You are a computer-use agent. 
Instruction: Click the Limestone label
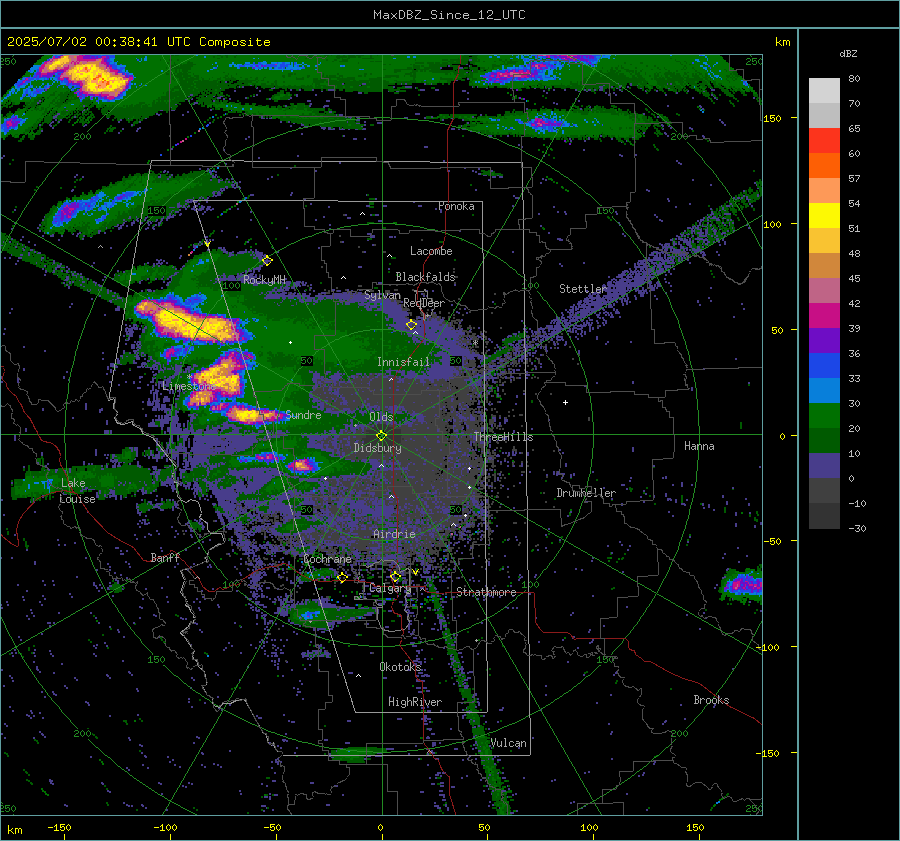coord(188,386)
